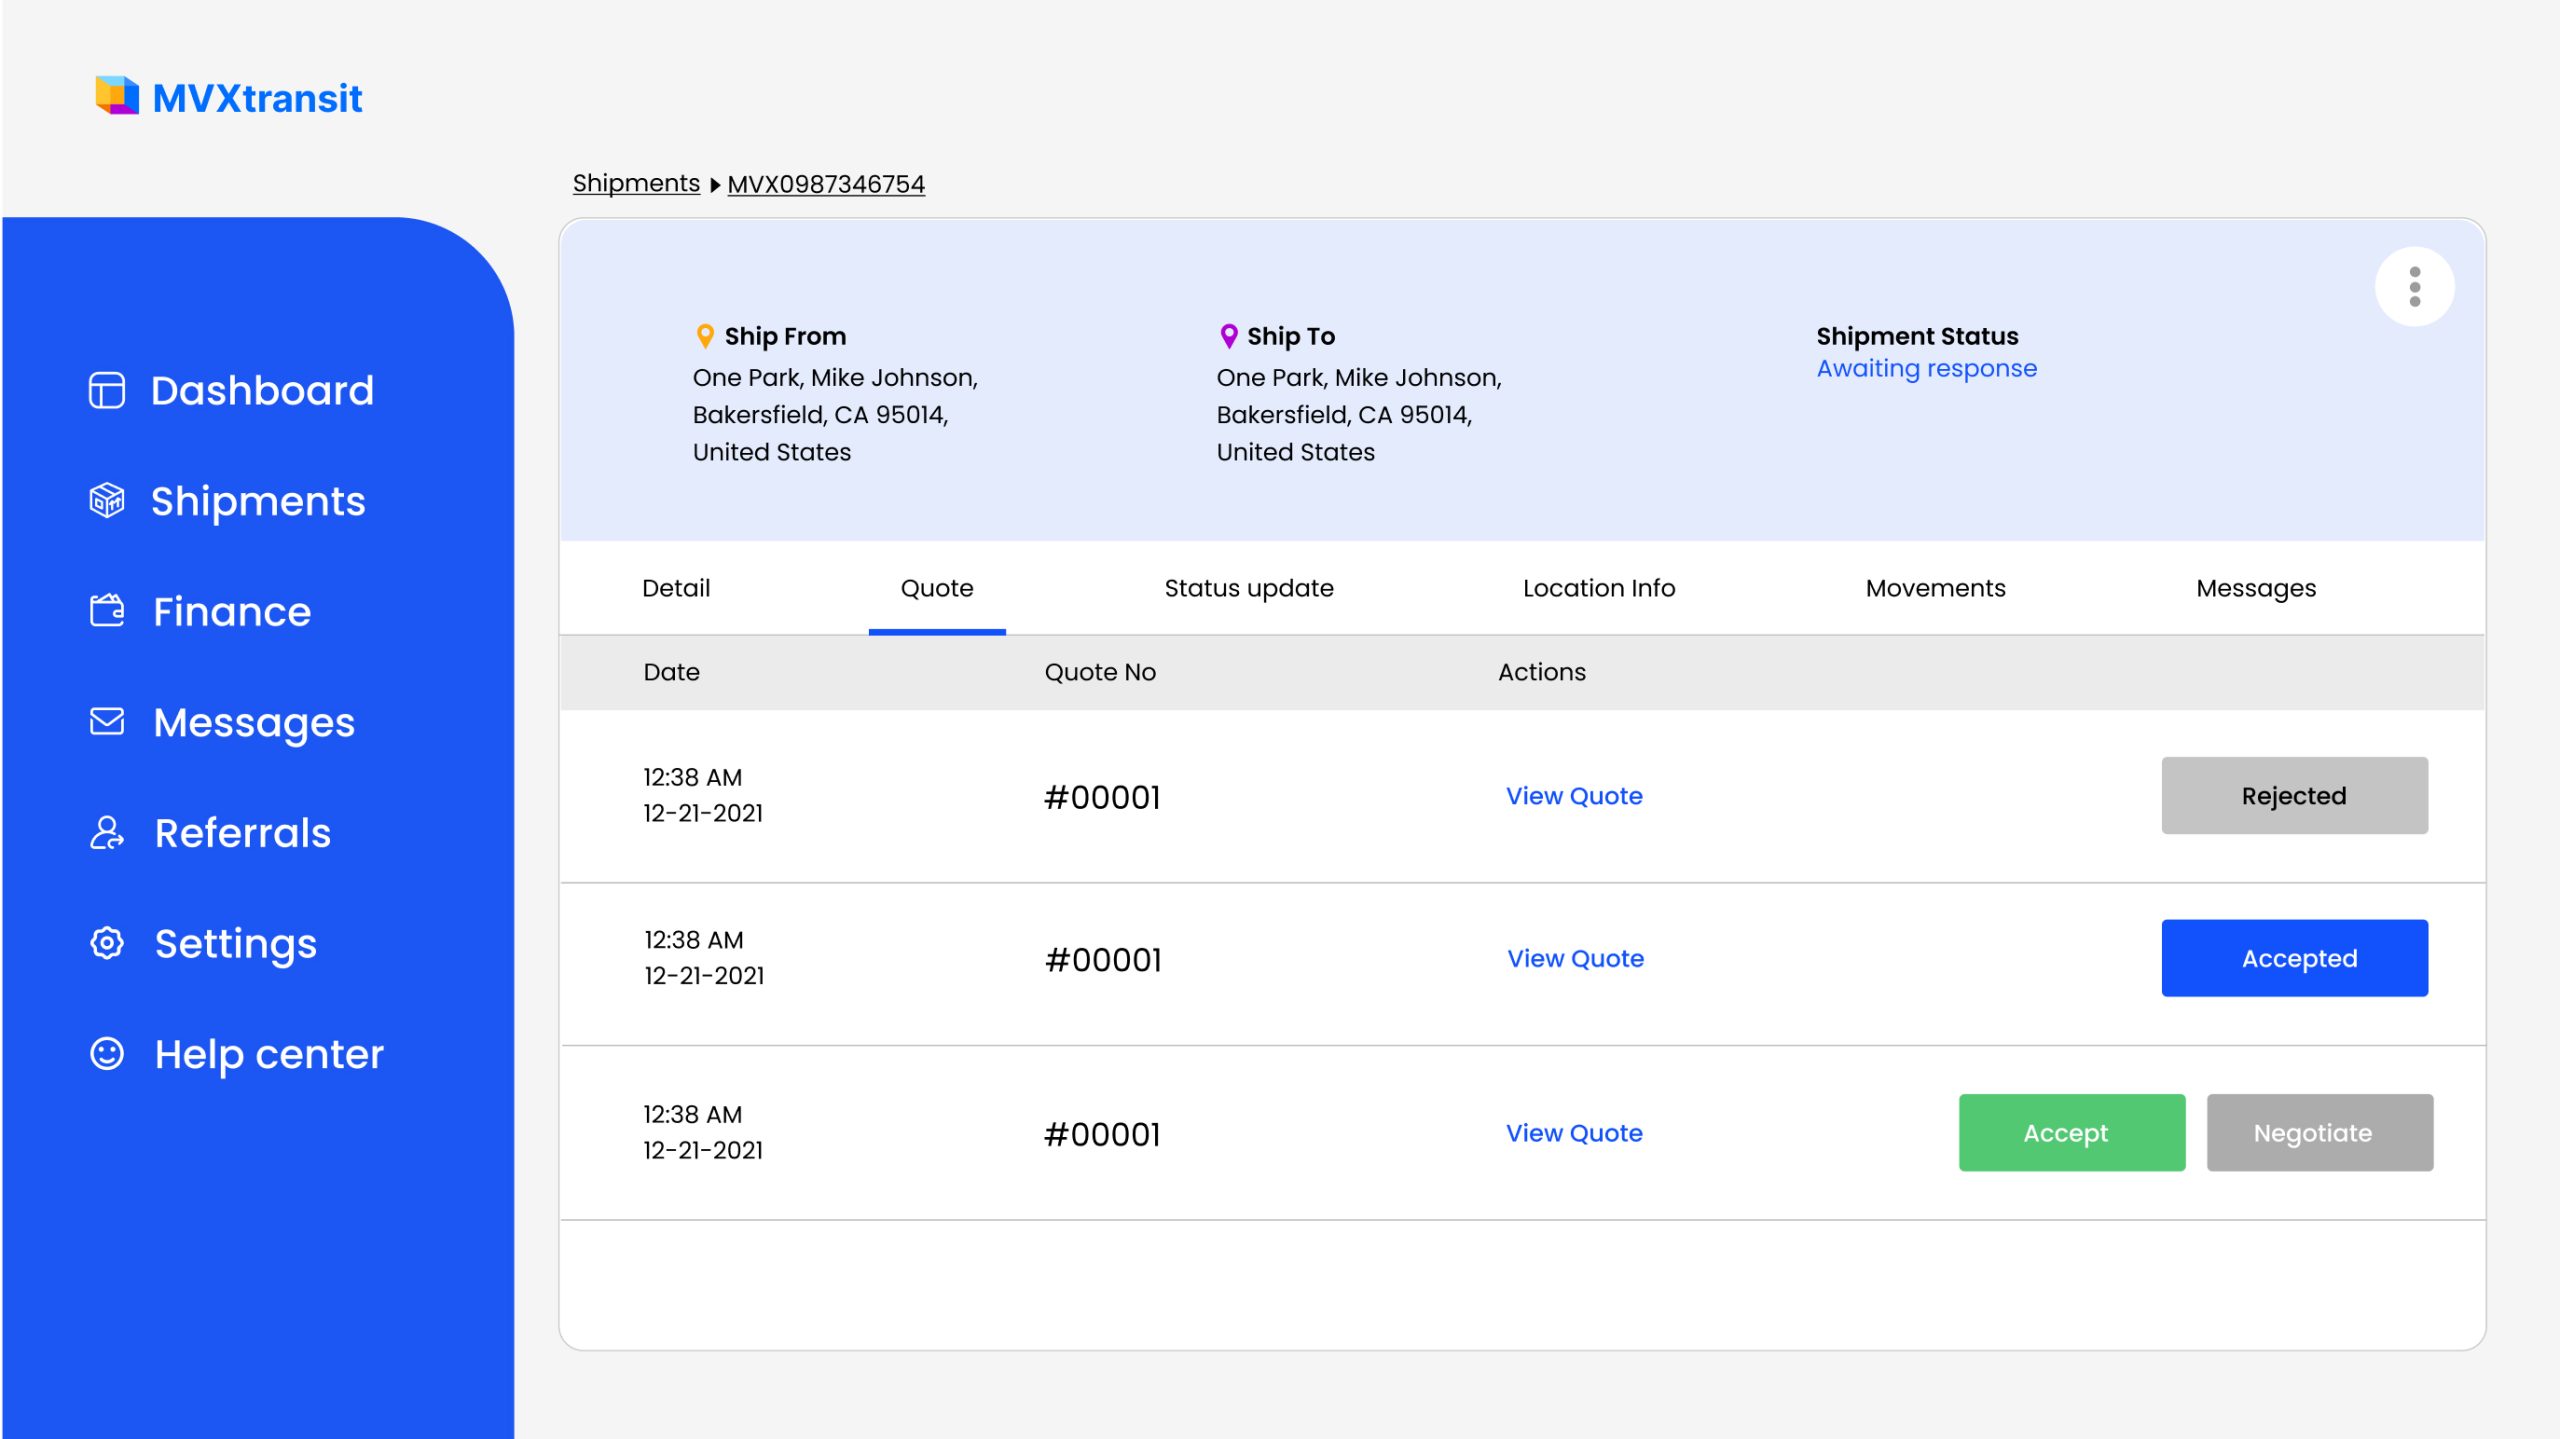Click the pink Ship To location pin
Screen dimensions: 2560x1439
pyautogui.click(x=1229, y=335)
